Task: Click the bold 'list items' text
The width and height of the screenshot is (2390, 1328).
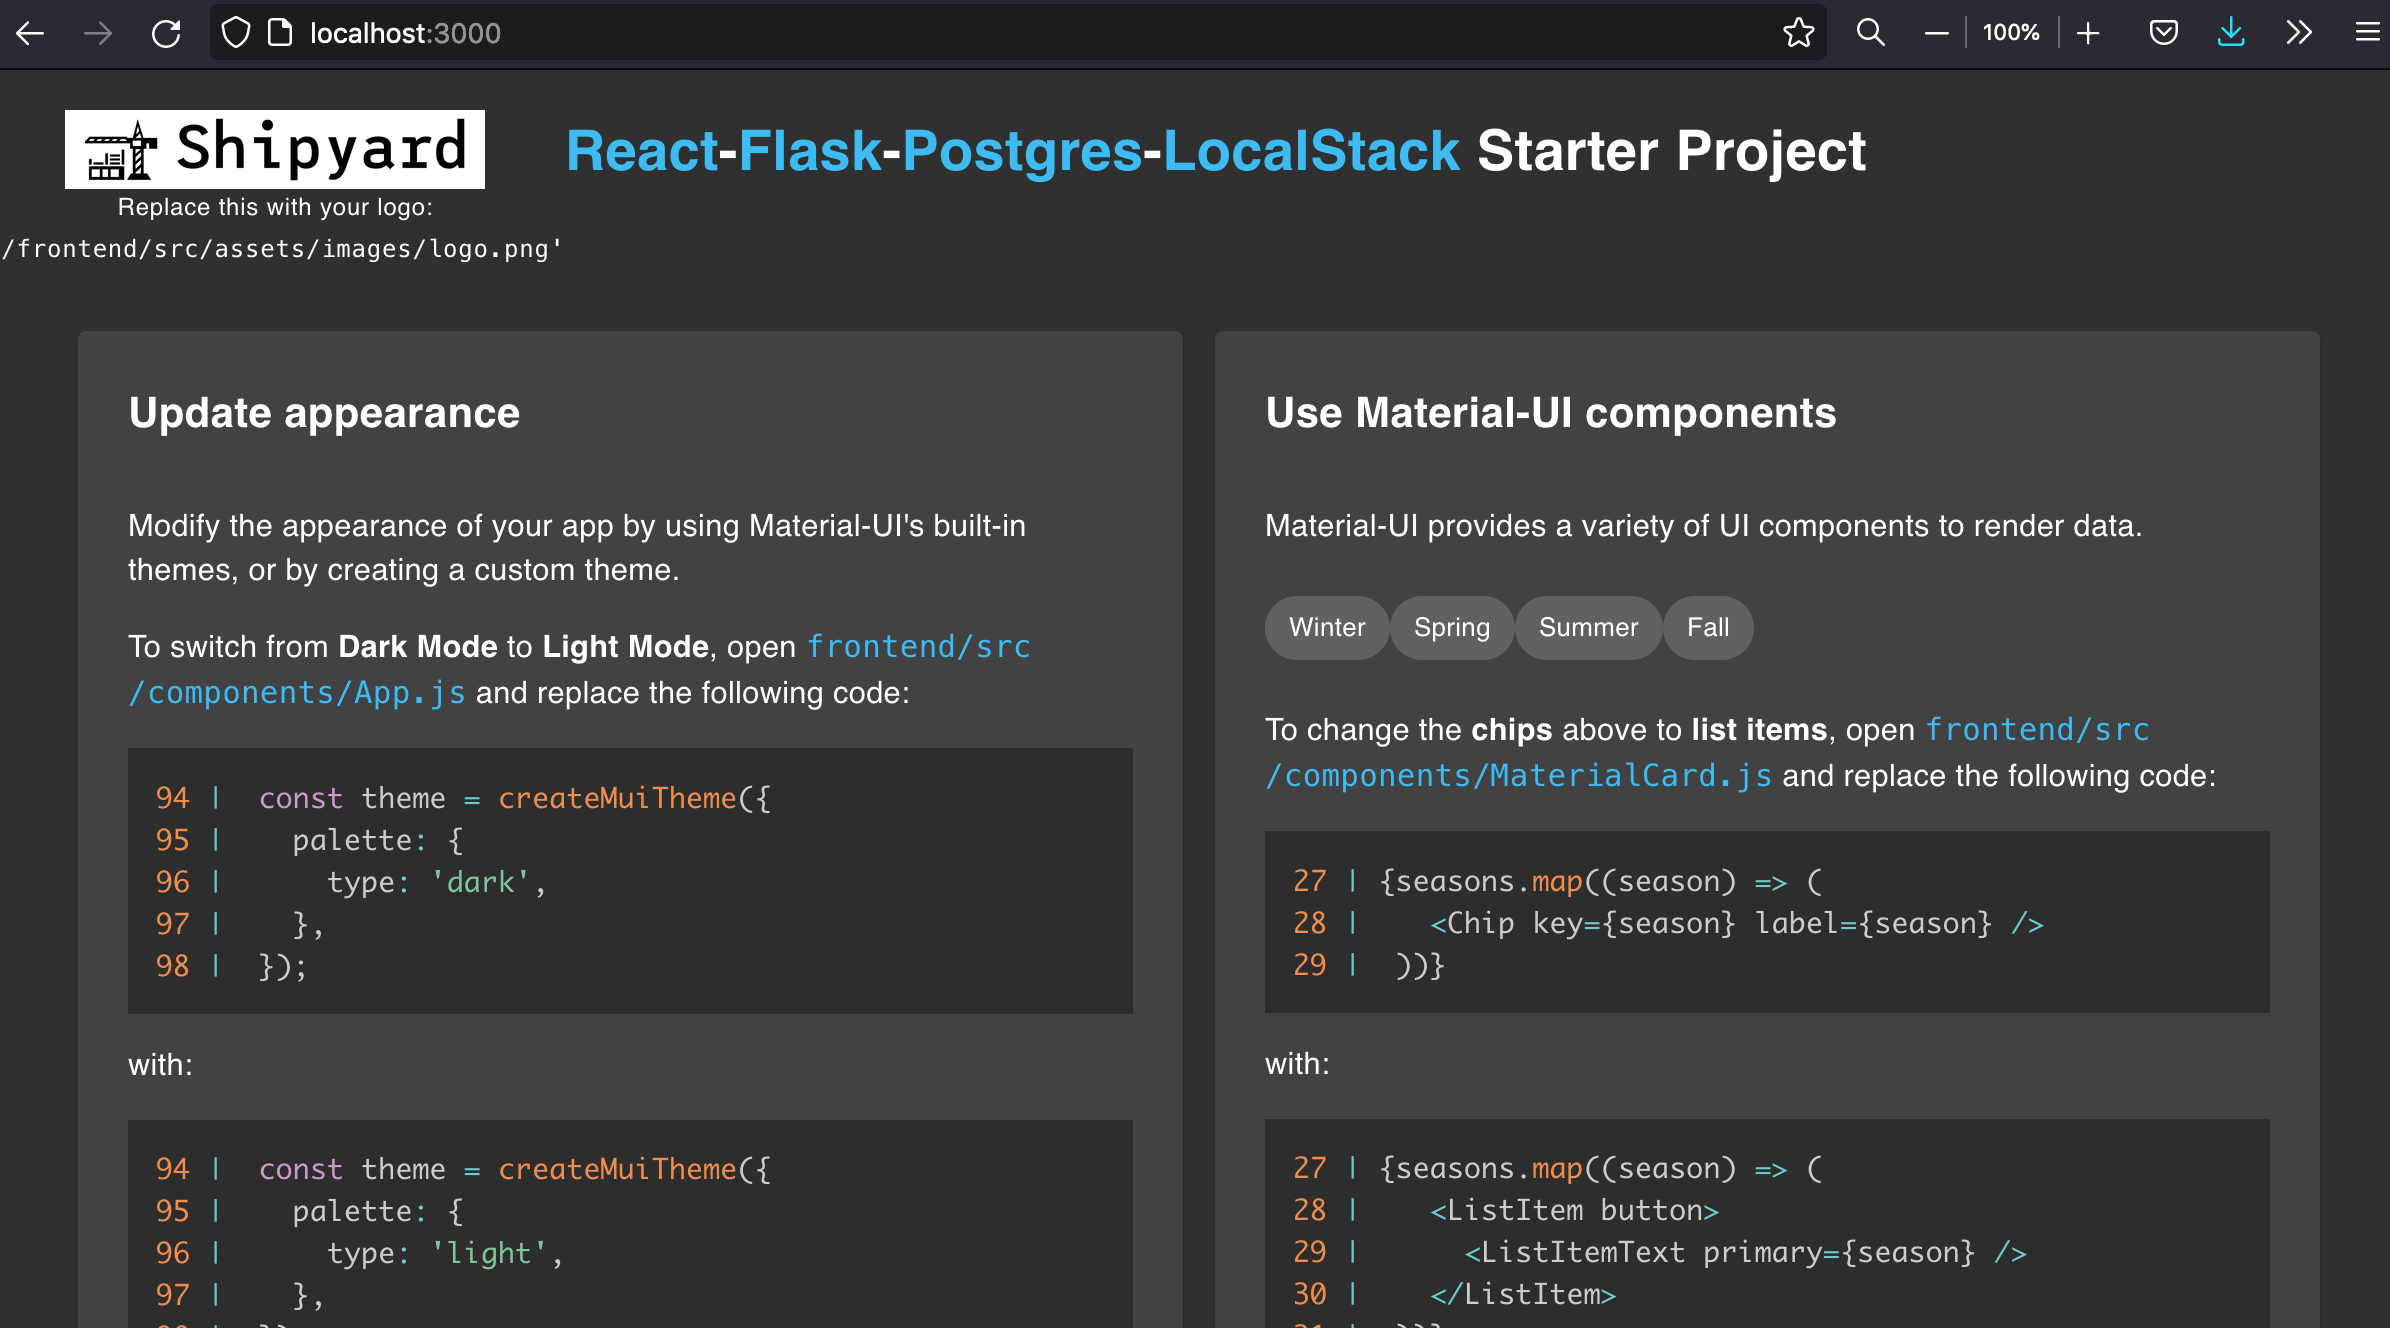Action: pyautogui.click(x=1759, y=730)
